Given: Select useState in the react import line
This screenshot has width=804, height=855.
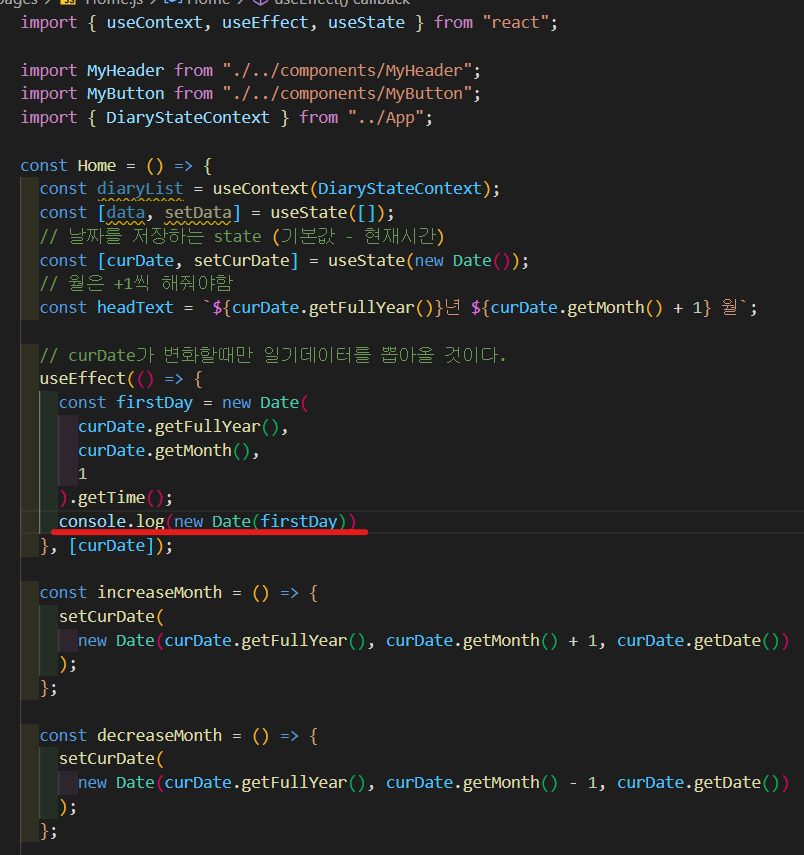Looking at the screenshot, I should point(366,23).
